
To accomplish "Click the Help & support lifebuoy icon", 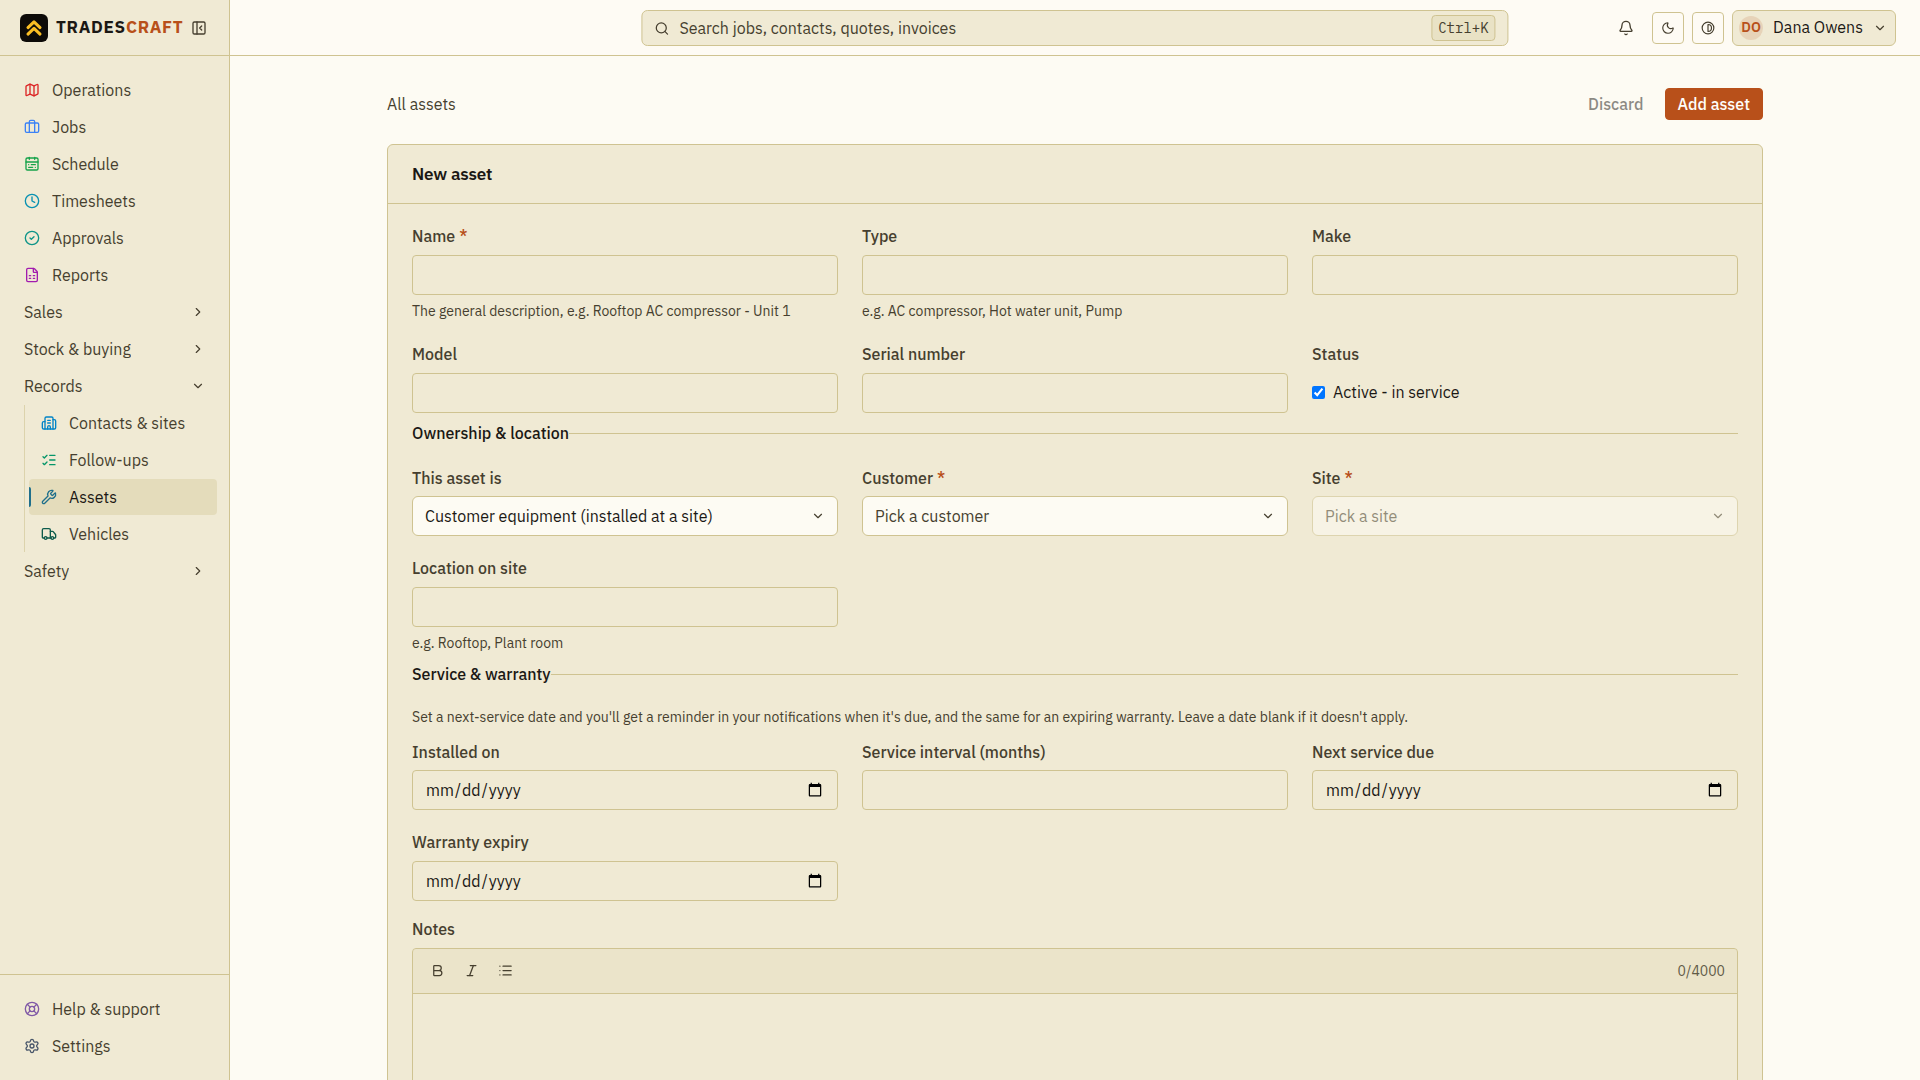I will pos(32,1009).
